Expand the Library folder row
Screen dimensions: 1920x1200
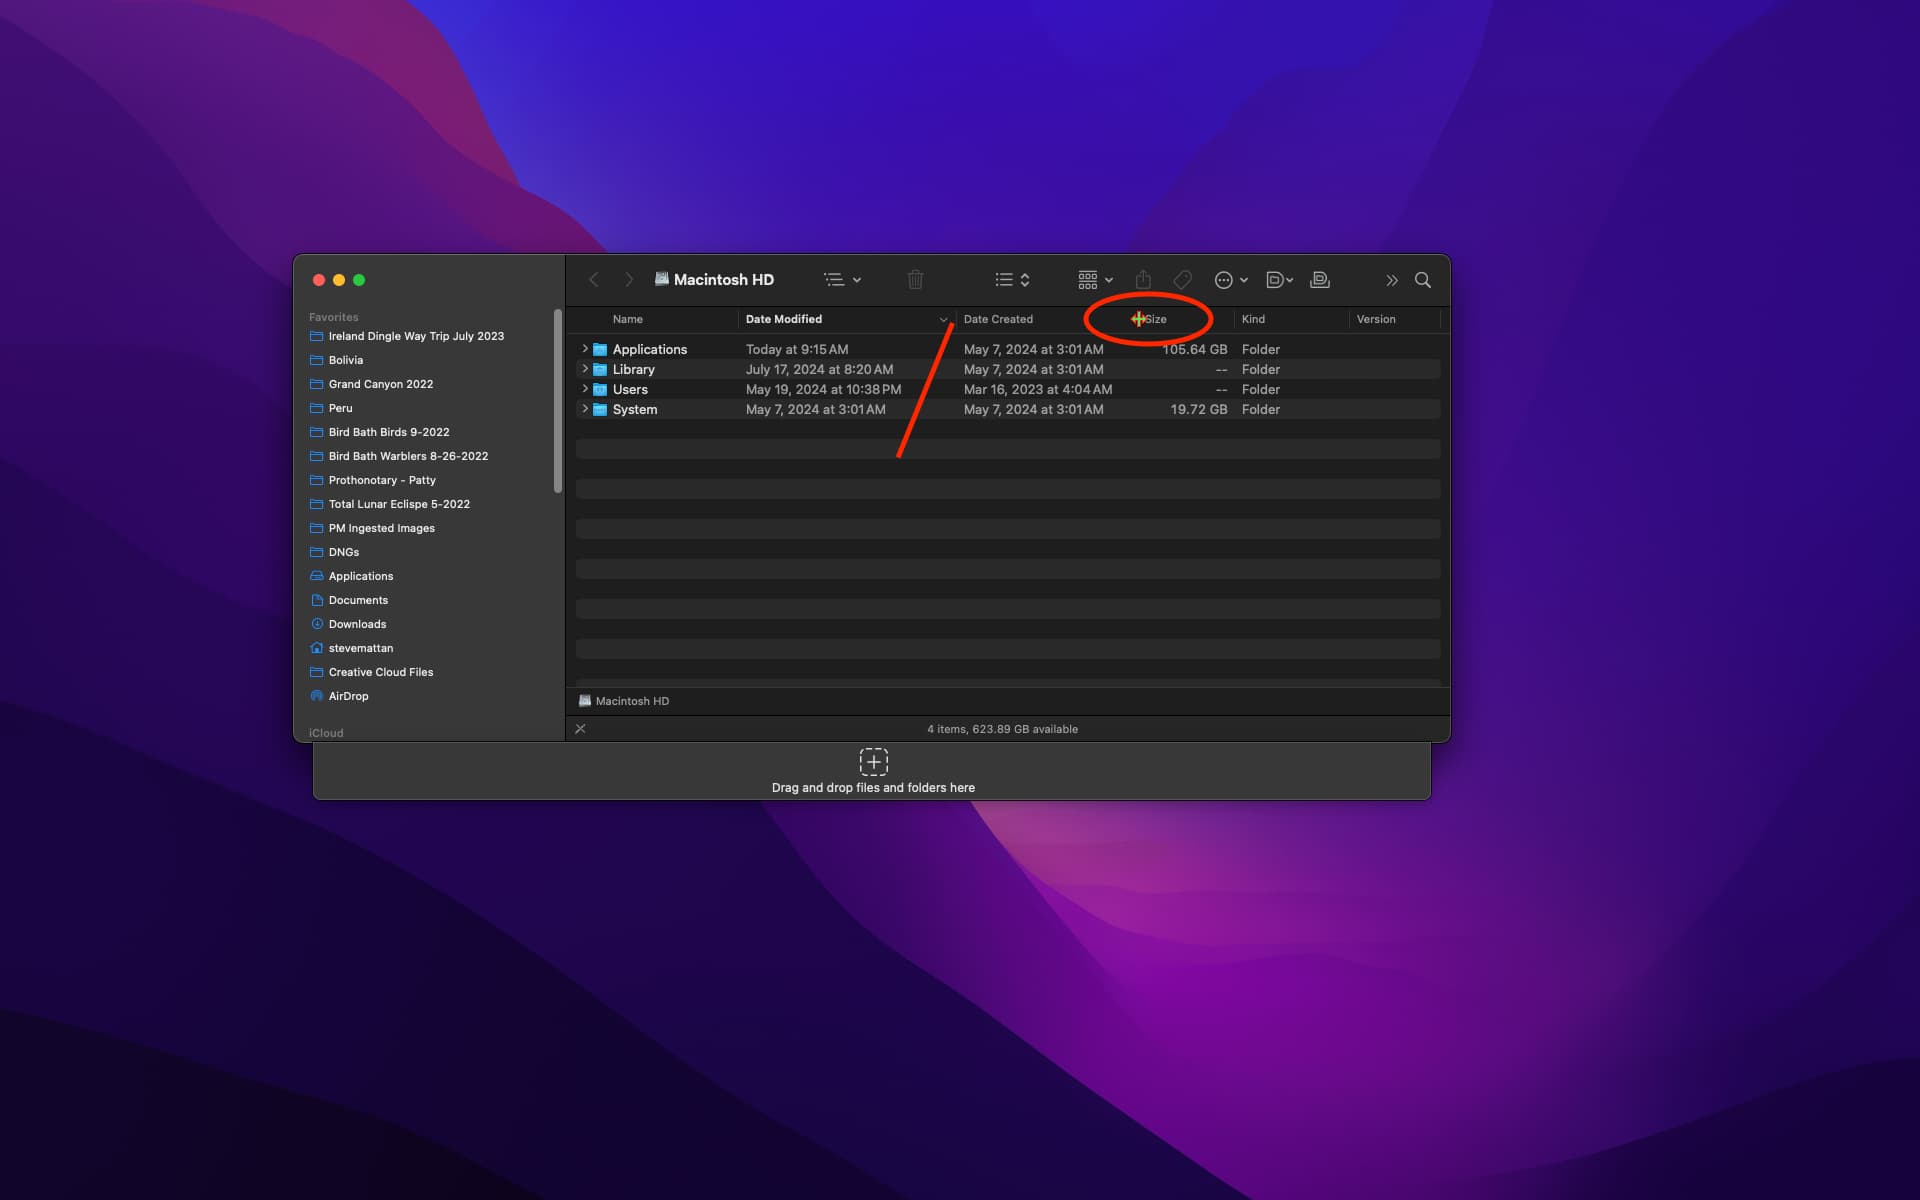[585, 369]
